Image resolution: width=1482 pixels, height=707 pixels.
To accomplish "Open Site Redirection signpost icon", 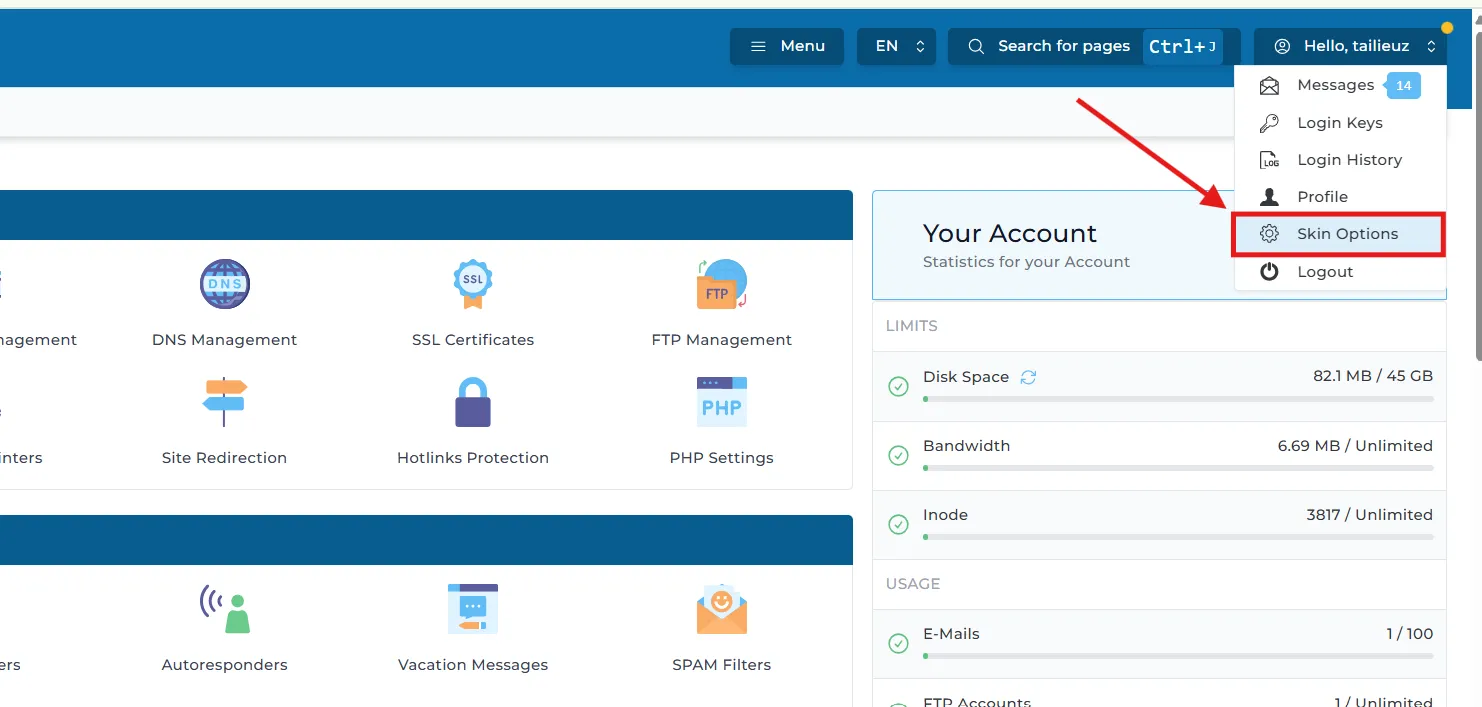I will [x=224, y=402].
